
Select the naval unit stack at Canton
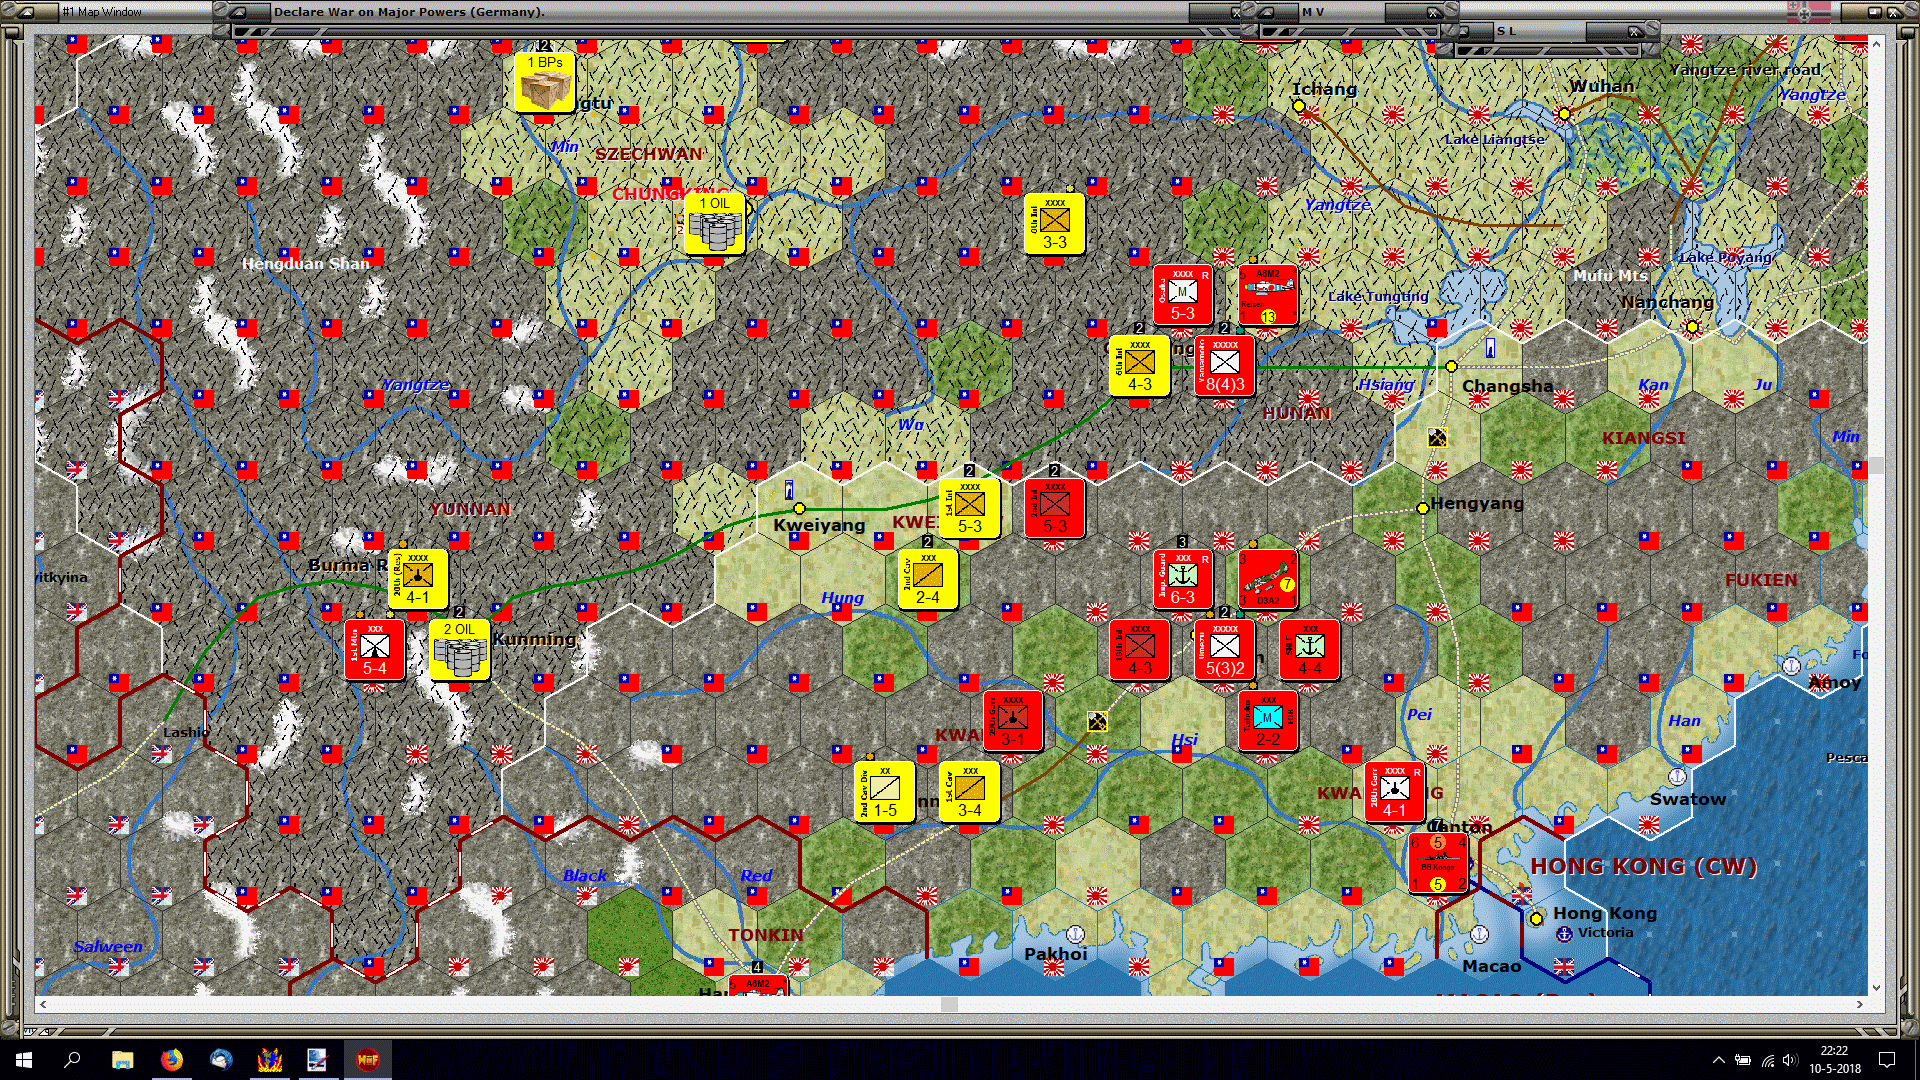click(1438, 863)
